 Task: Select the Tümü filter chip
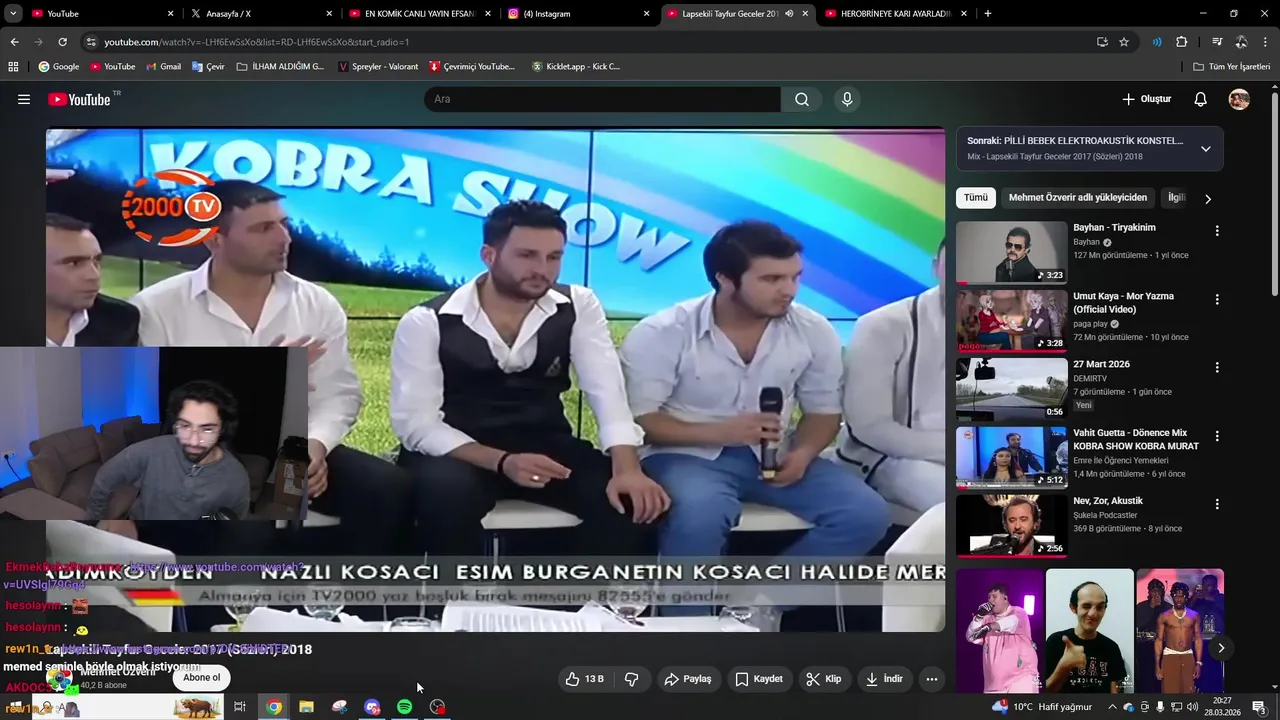pyautogui.click(x=975, y=198)
